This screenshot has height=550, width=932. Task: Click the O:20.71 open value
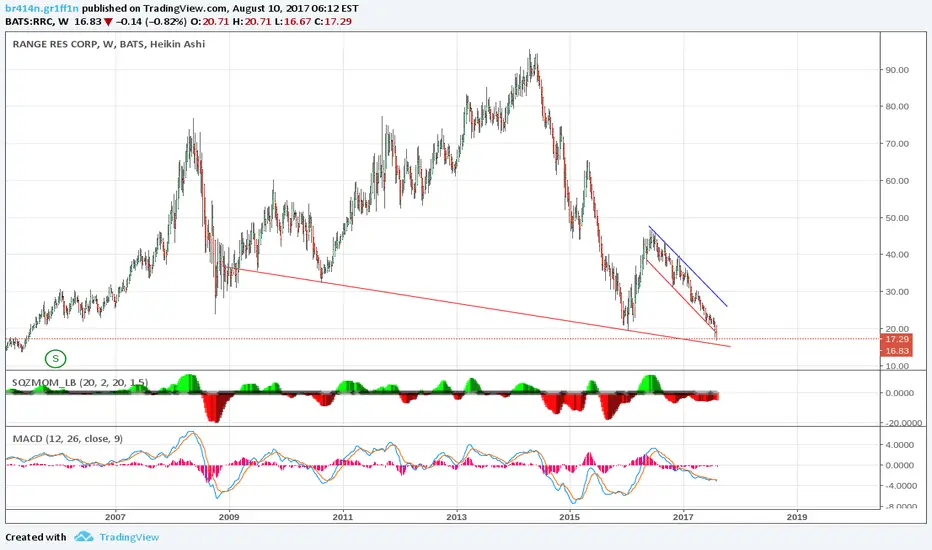[210, 21]
